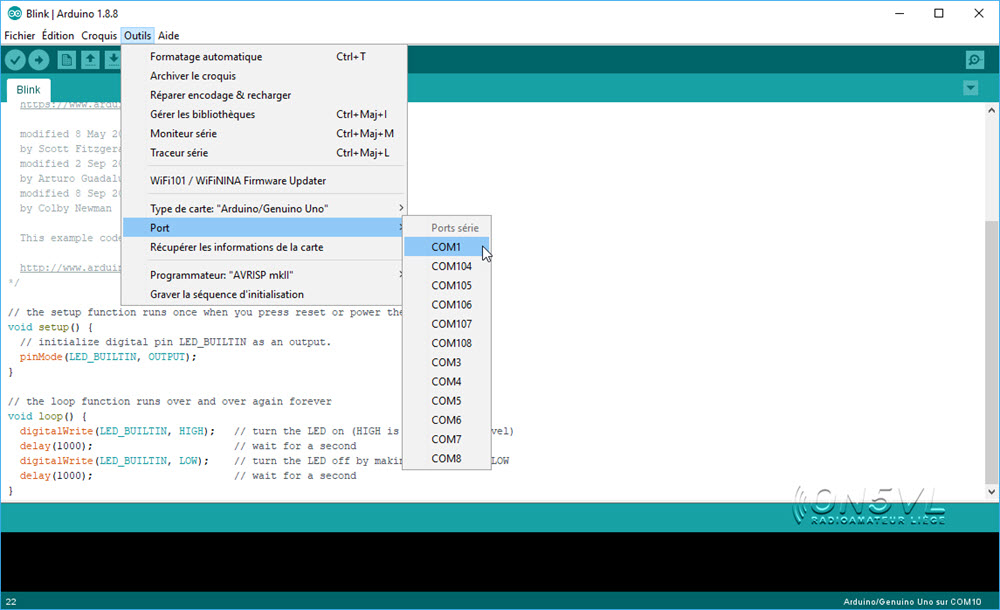Open the Port submenu entry
This screenshot has height=610, width=1000.
coord(262,228)
